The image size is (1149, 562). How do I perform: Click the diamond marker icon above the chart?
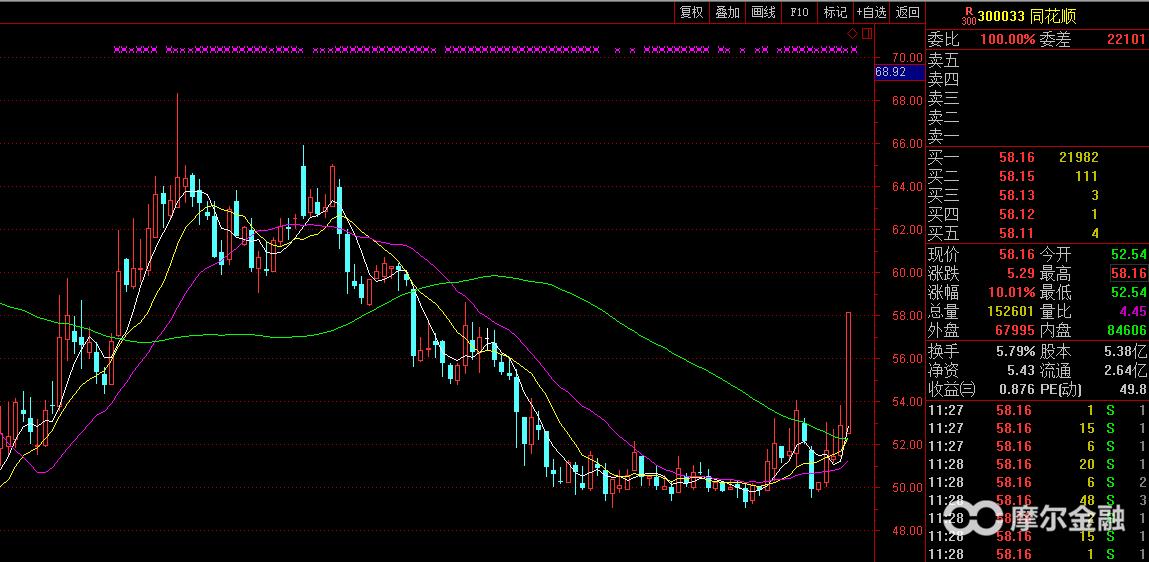852,34
